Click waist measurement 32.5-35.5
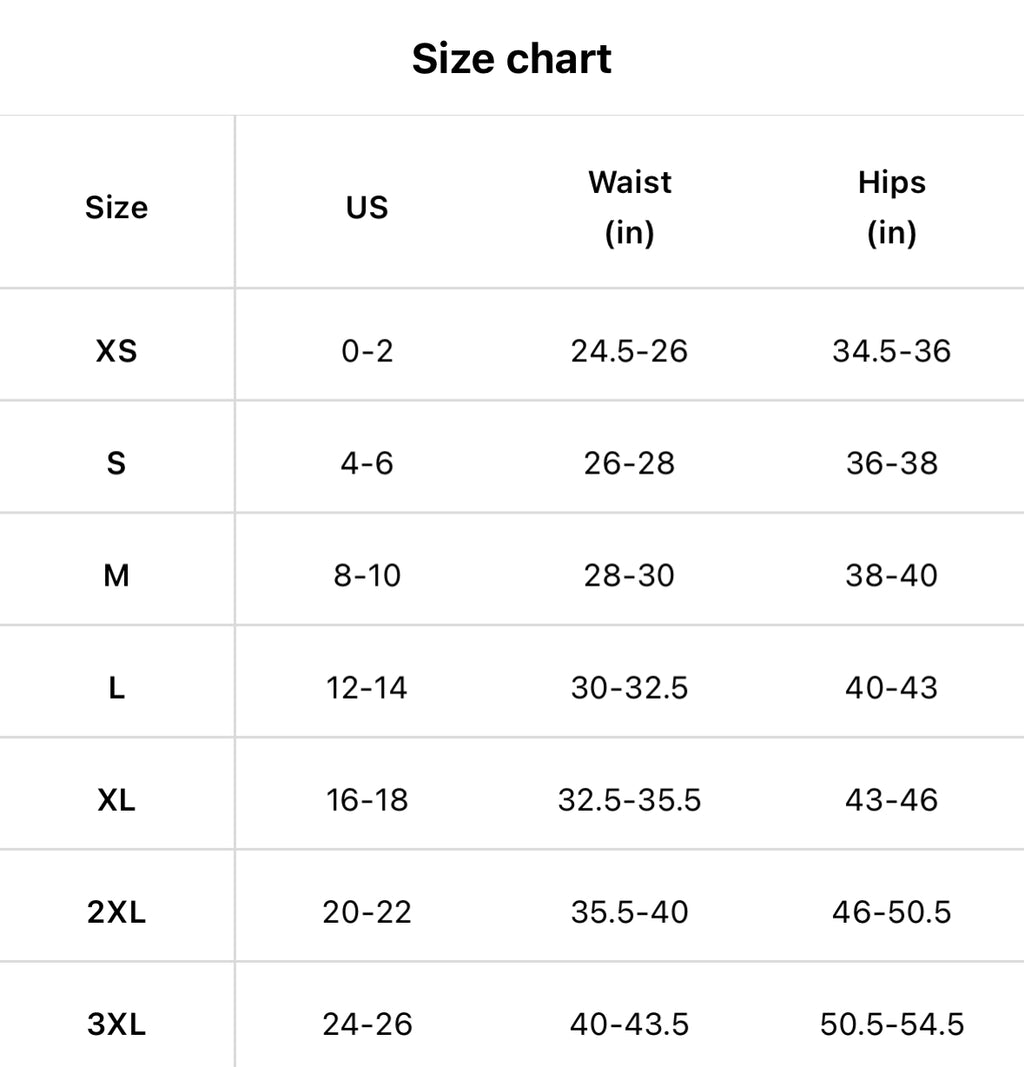Viewport: 1024px width, 1067px height. point(629,799)
